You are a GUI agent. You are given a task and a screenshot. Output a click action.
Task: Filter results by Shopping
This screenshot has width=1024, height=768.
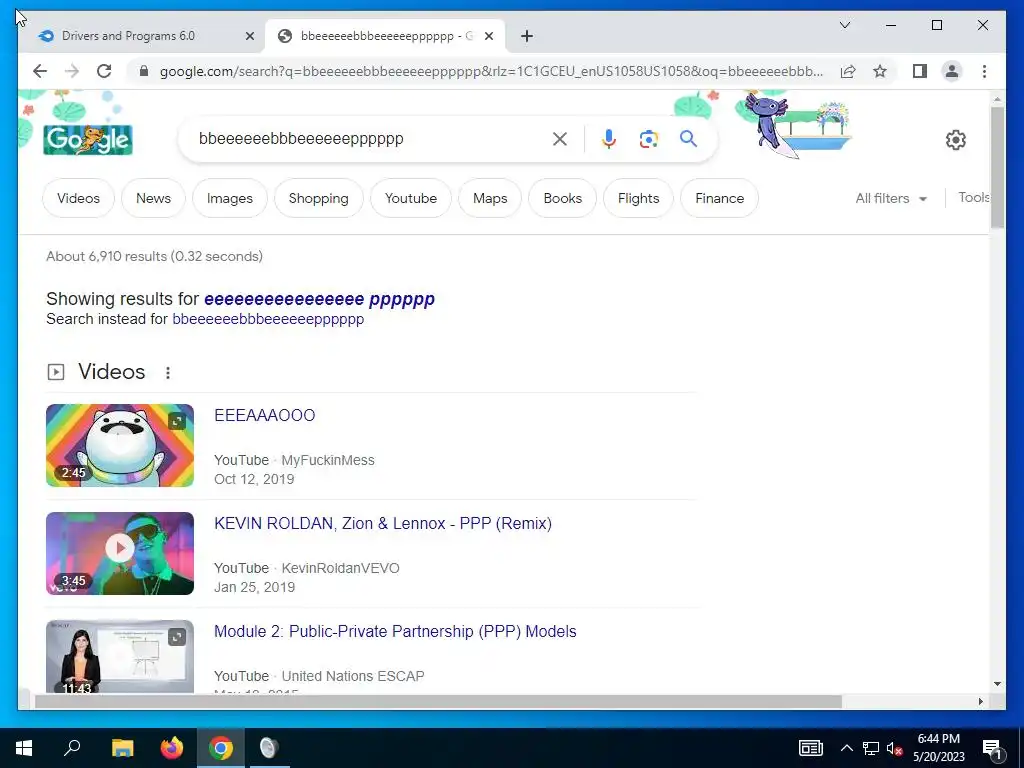point(319,198)
